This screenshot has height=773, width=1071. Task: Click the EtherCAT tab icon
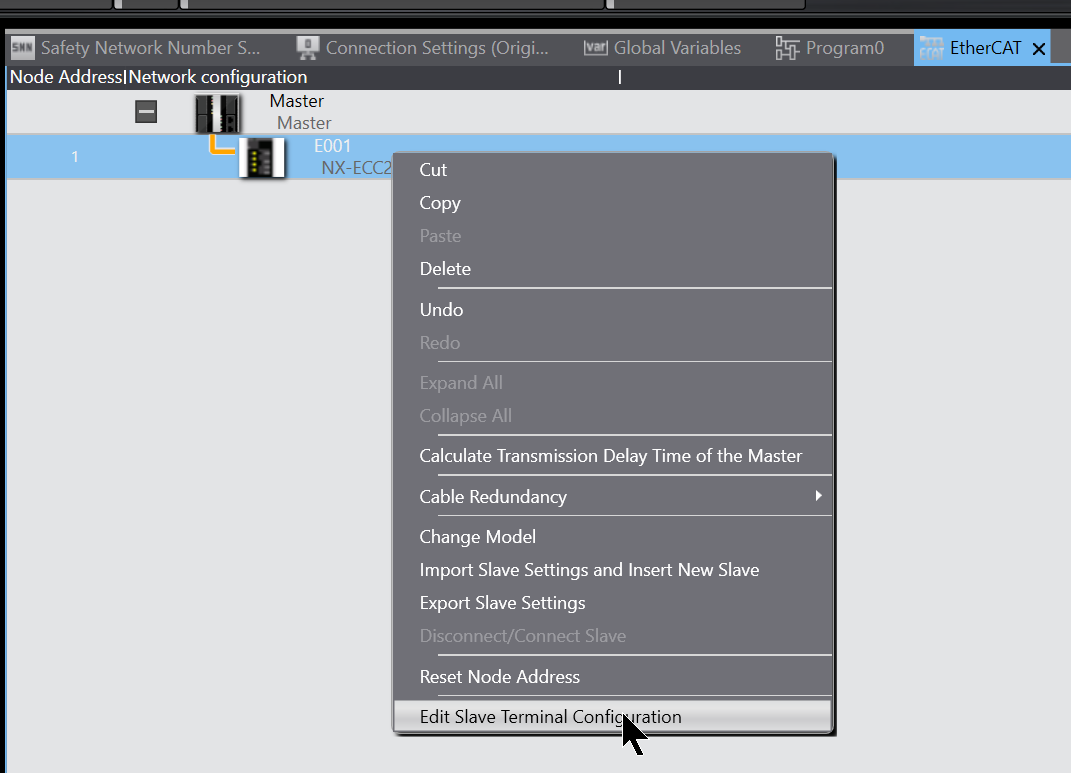(x=931, y=48)
